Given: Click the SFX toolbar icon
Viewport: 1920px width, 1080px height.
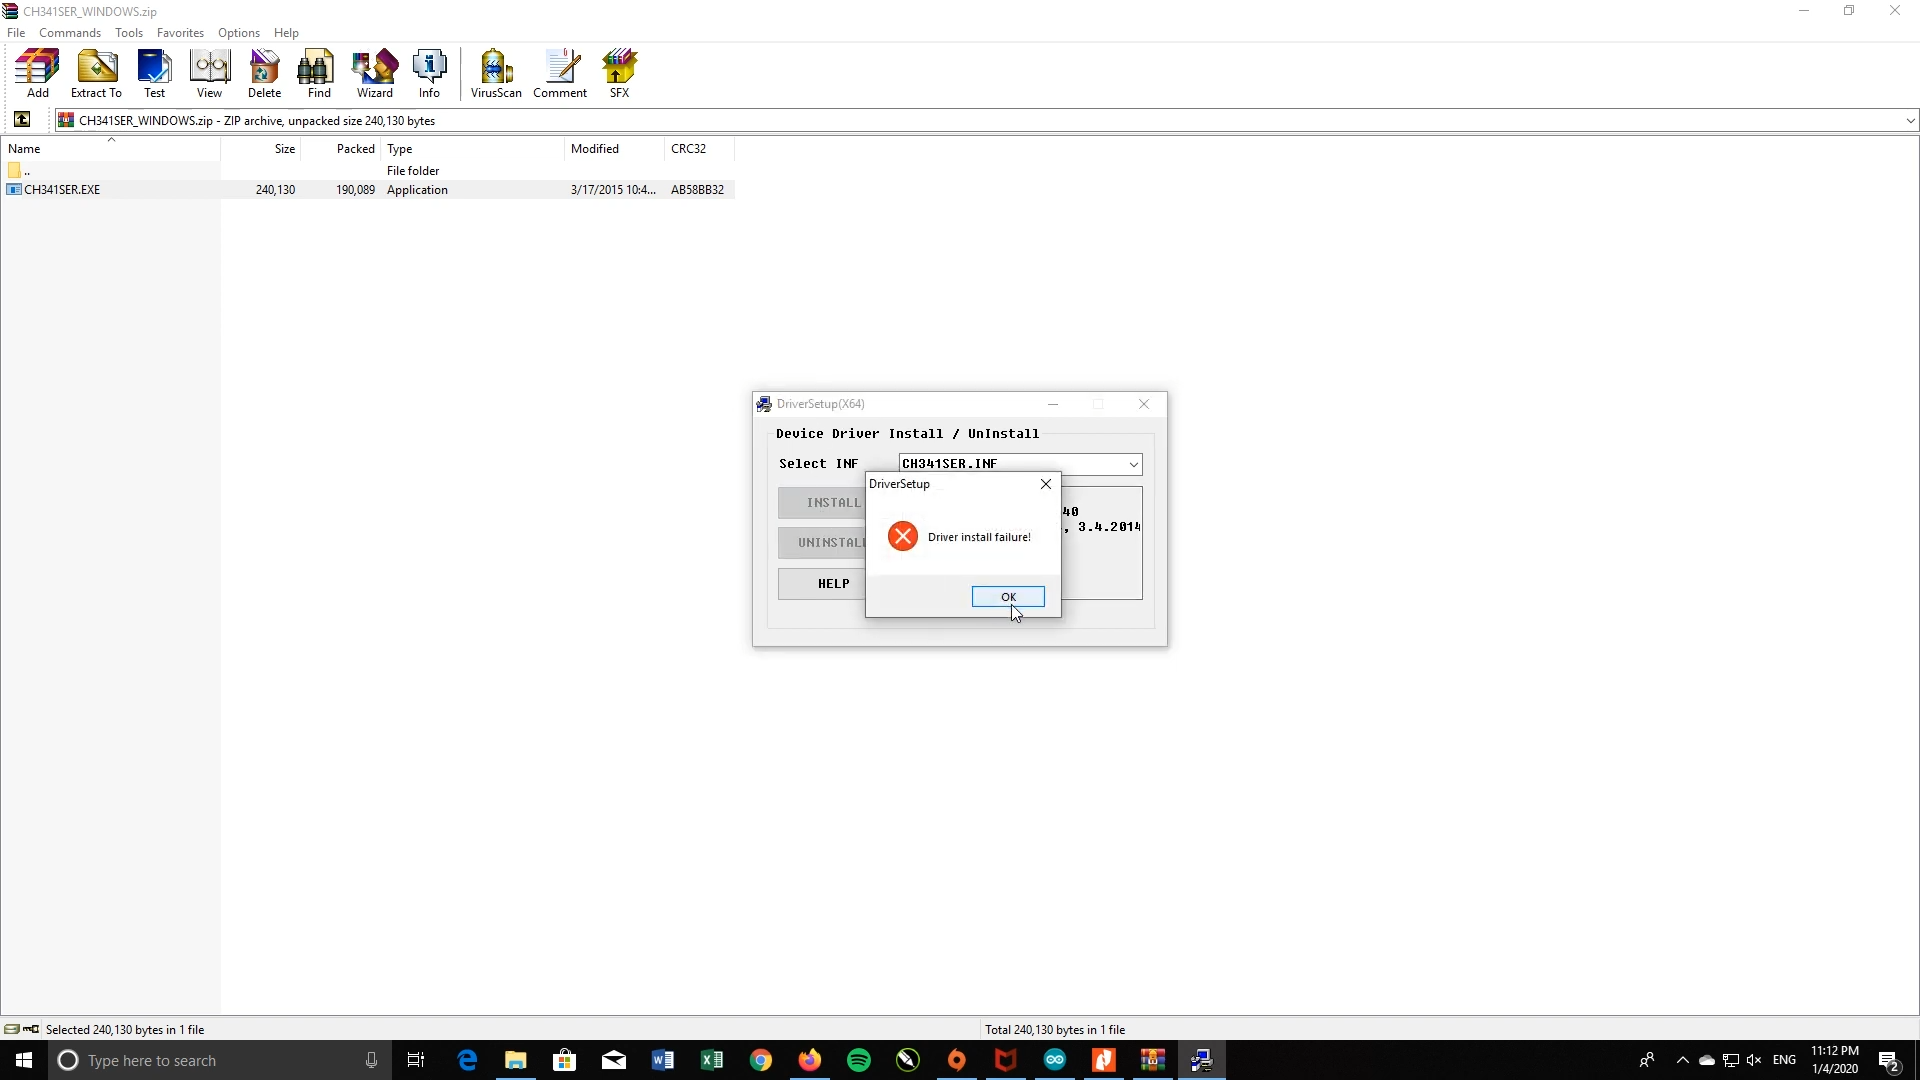Looking at the screenshot, I should click(620, 73).
